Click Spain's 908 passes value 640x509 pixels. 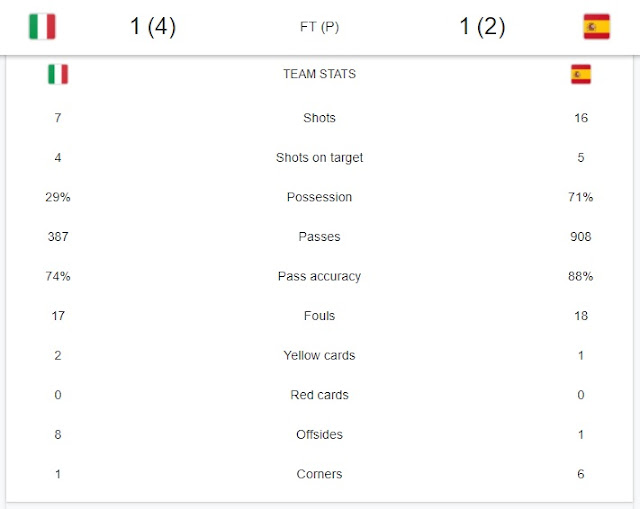point(581,237)
